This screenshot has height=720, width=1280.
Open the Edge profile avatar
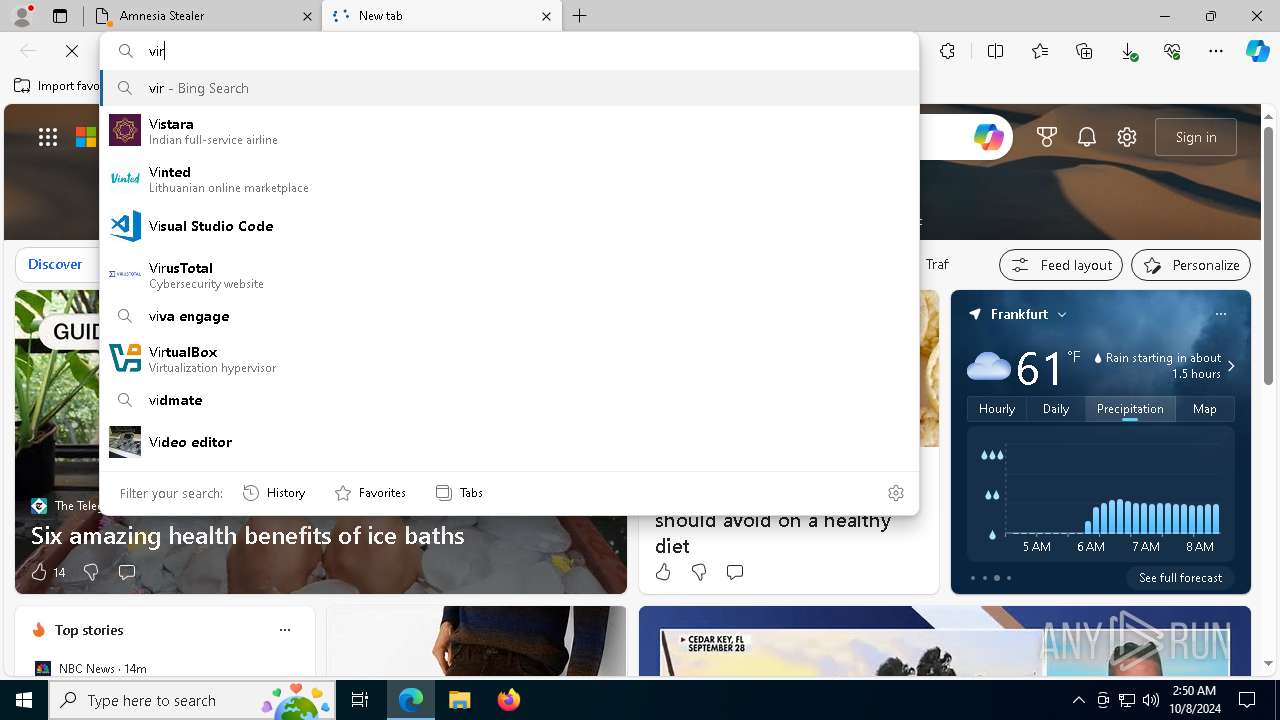point(23,16)
